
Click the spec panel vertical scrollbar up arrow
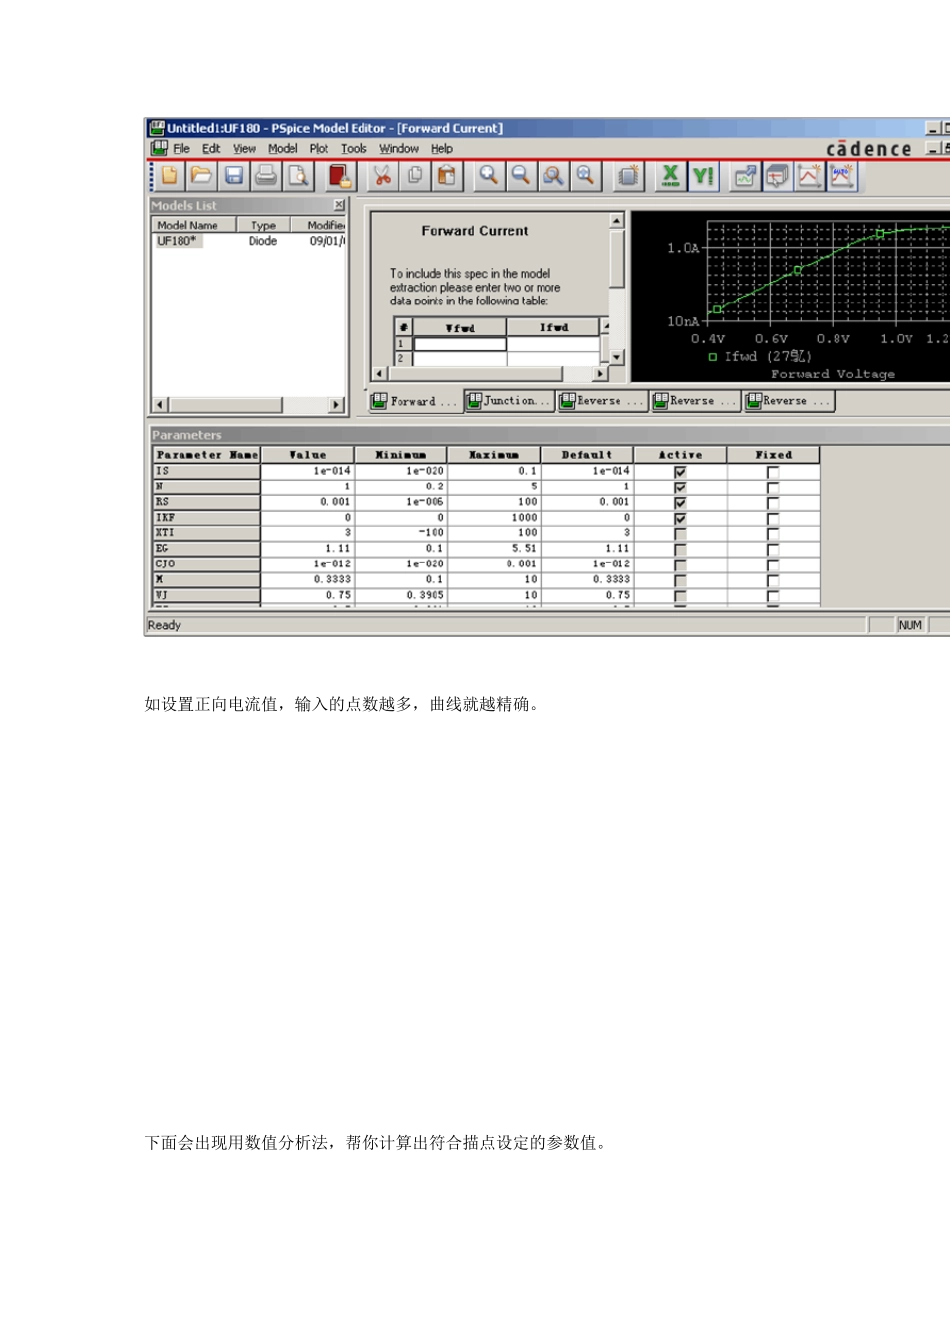coord(617,220)
